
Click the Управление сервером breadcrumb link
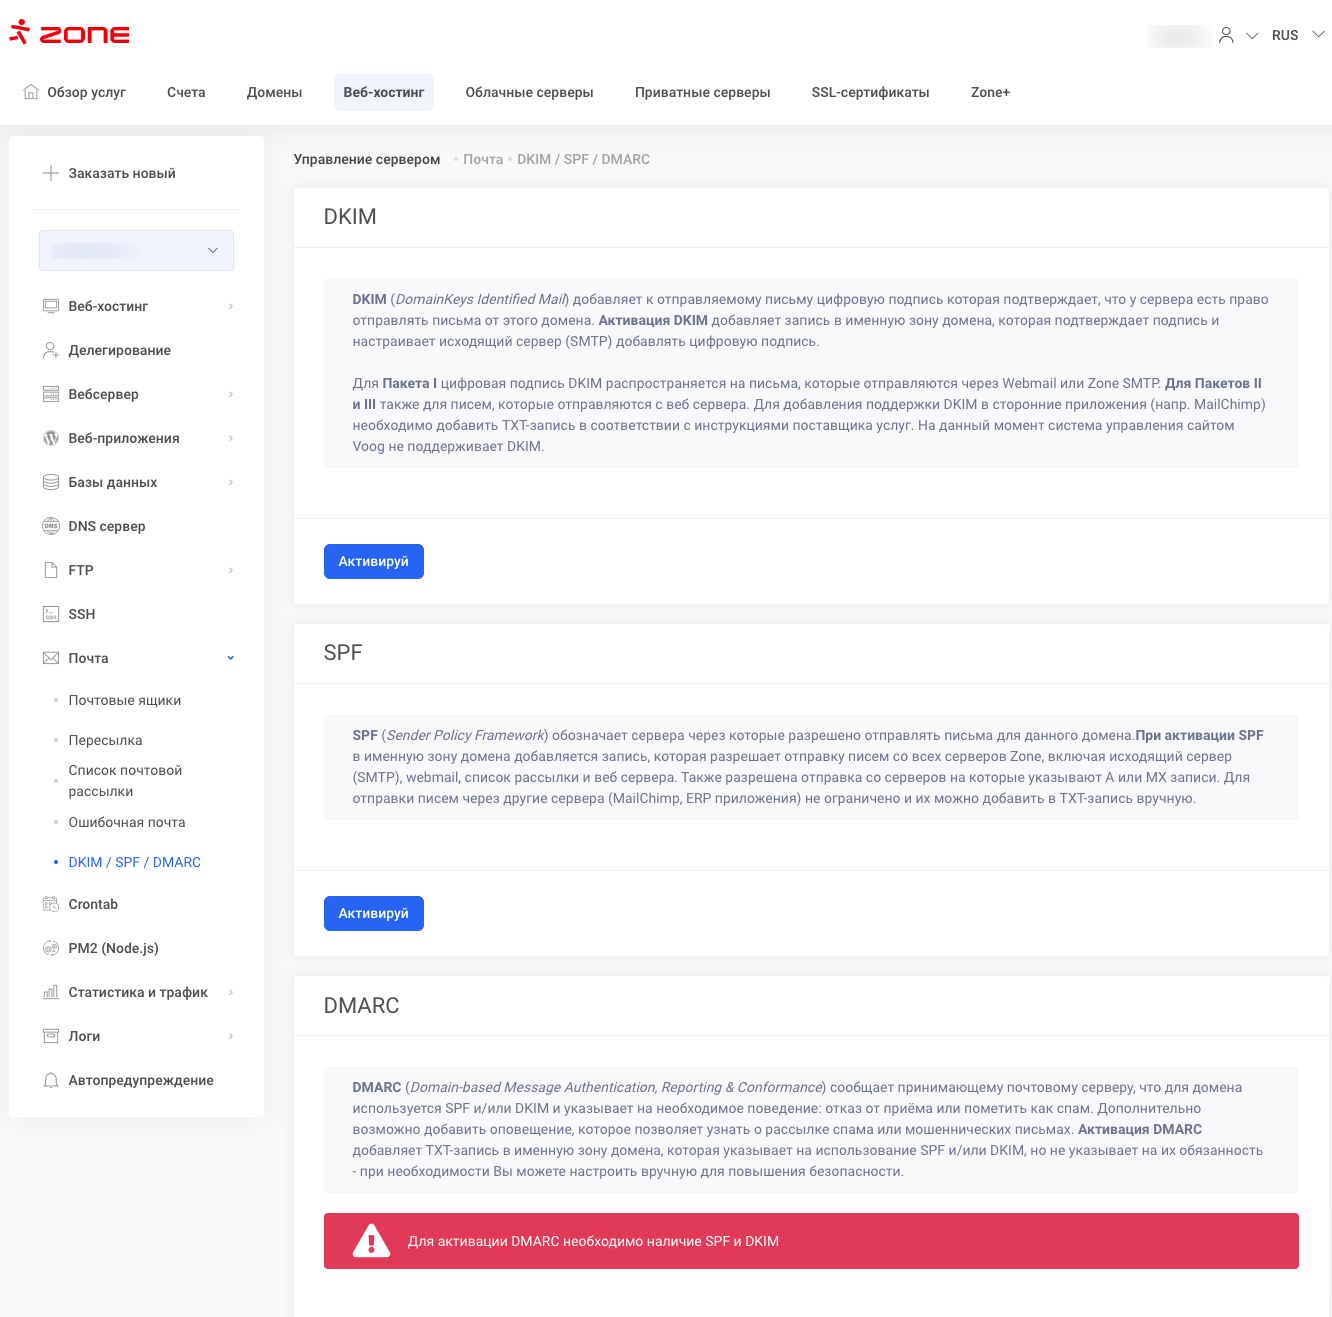(367, 159)
